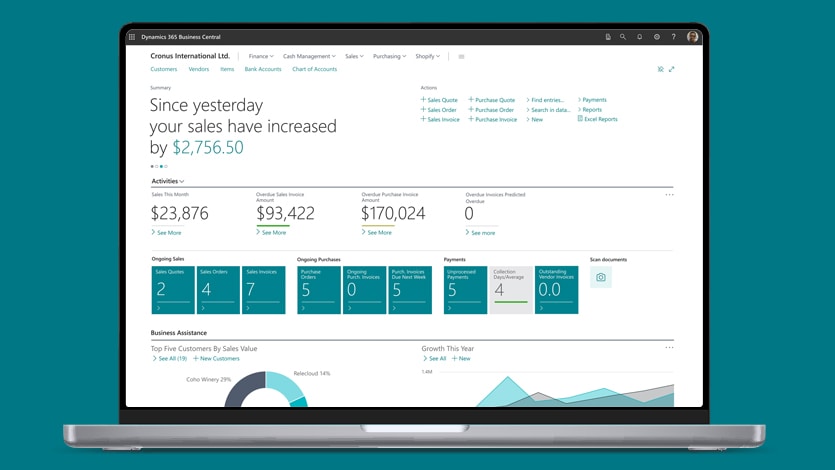Open the Sales Orders tile
The height and width of the screenshot is (470, 835).
(x=218, y=290)
